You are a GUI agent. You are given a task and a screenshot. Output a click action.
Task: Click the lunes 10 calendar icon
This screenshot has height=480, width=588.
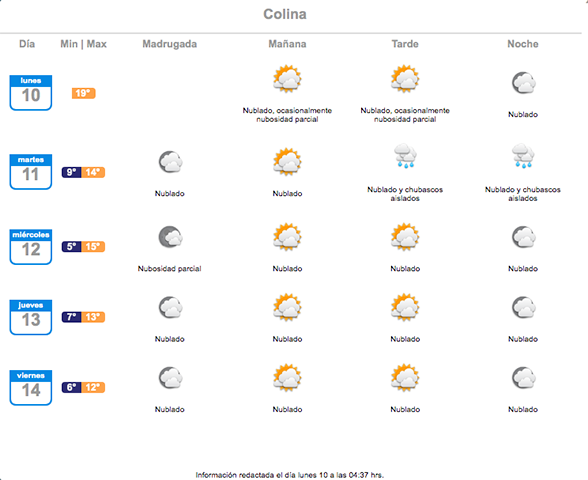(x=31, y=93)
